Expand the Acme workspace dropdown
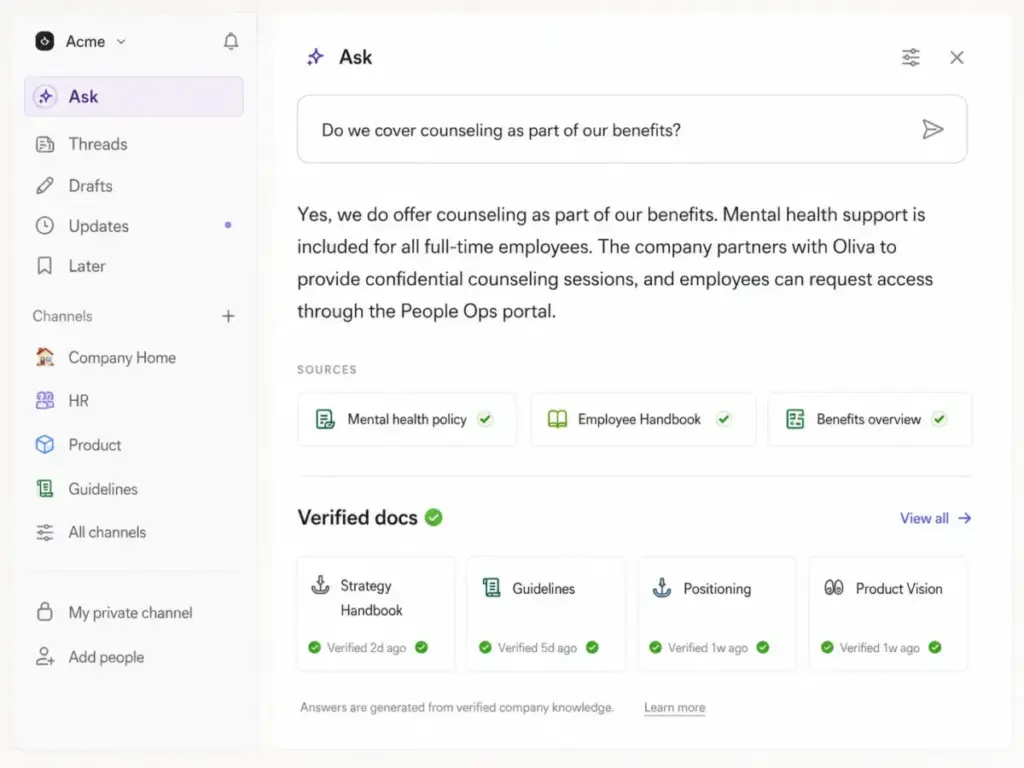1024x768 pixels. point(121,42)
